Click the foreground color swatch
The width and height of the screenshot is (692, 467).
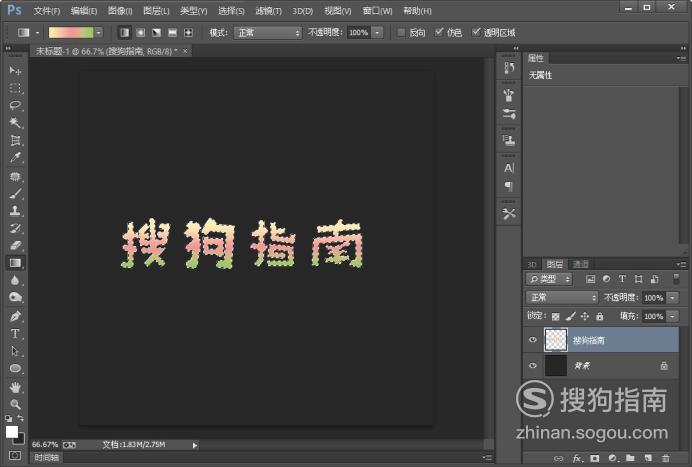pos(11,432)
